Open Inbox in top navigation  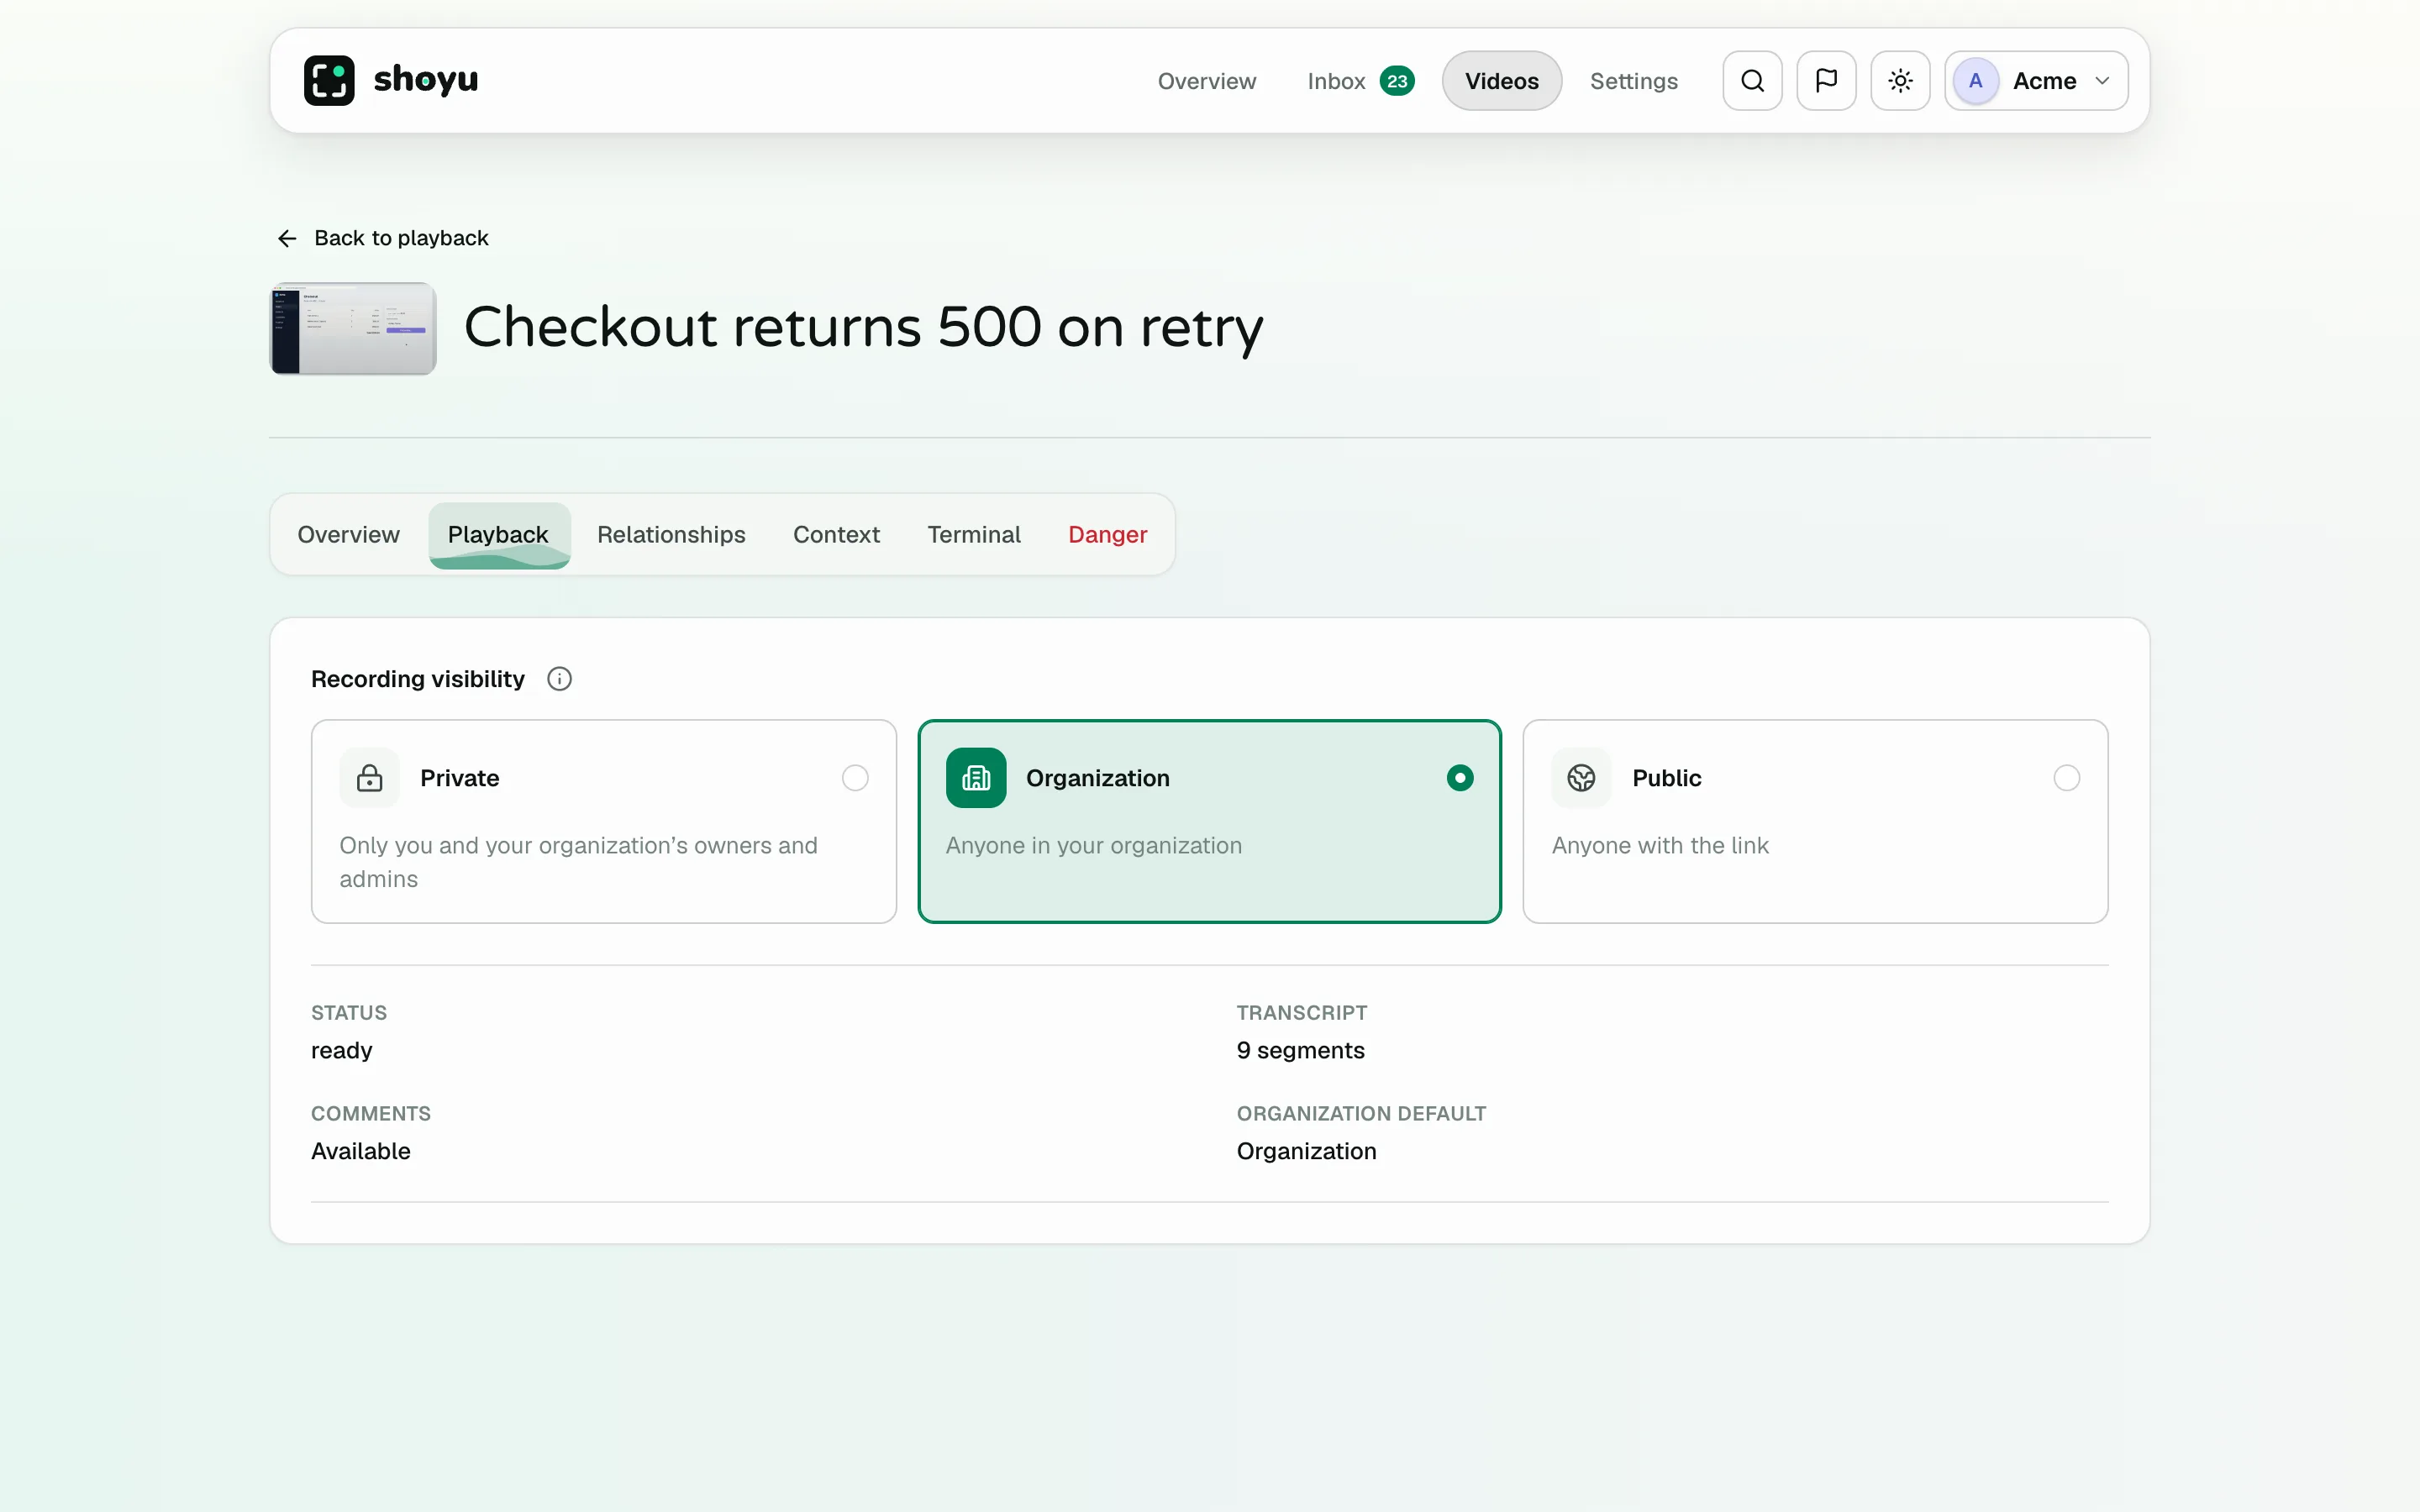1360,81
